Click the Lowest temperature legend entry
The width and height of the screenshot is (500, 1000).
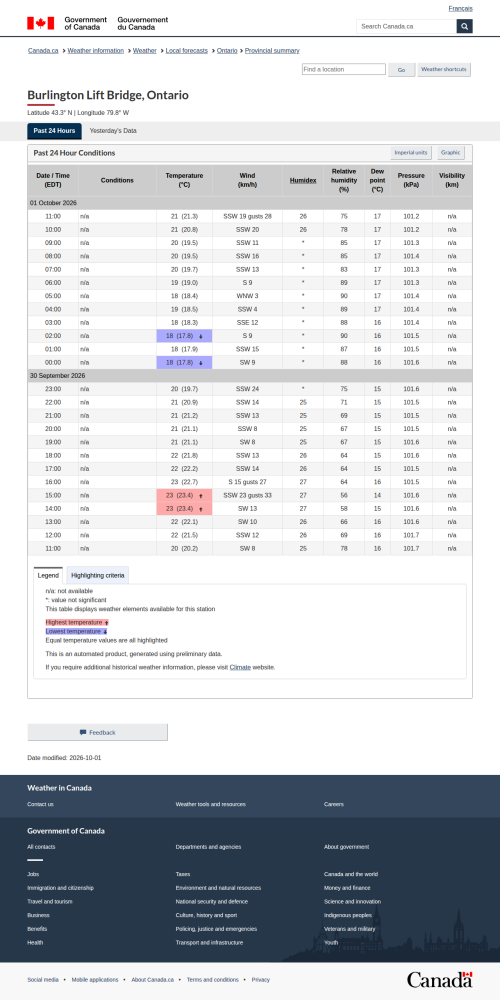[77, 631]
